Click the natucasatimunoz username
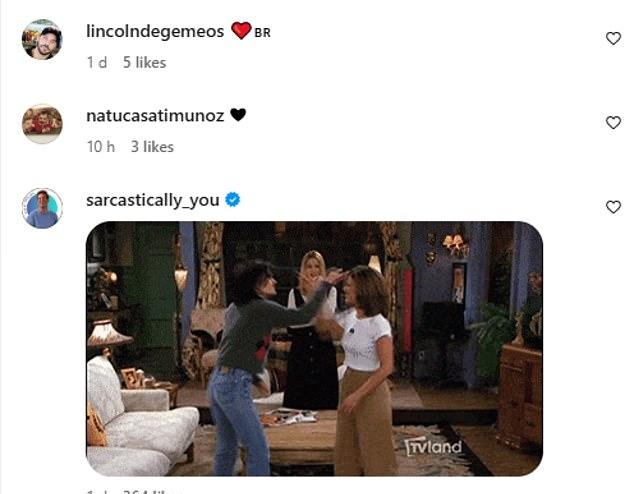The image size is (634, 494). pyautogui.click(x=155, y=116)
